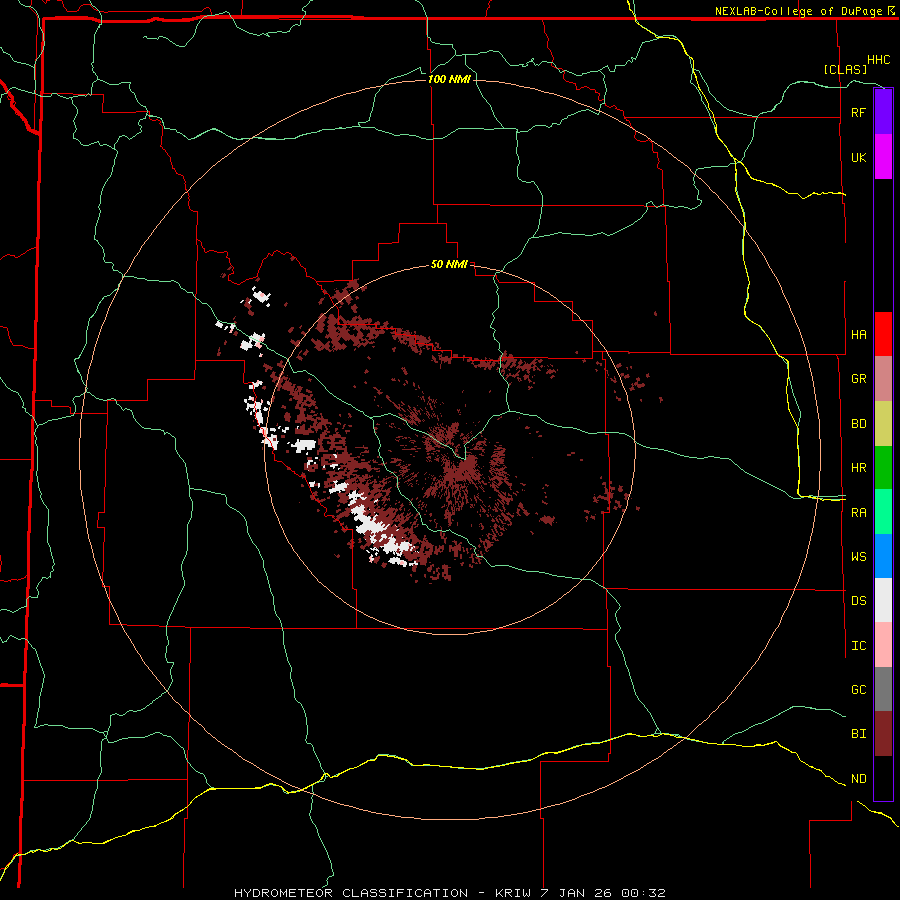
Task: Click the 'RF' legend label
Action: (x=858, y=112)
